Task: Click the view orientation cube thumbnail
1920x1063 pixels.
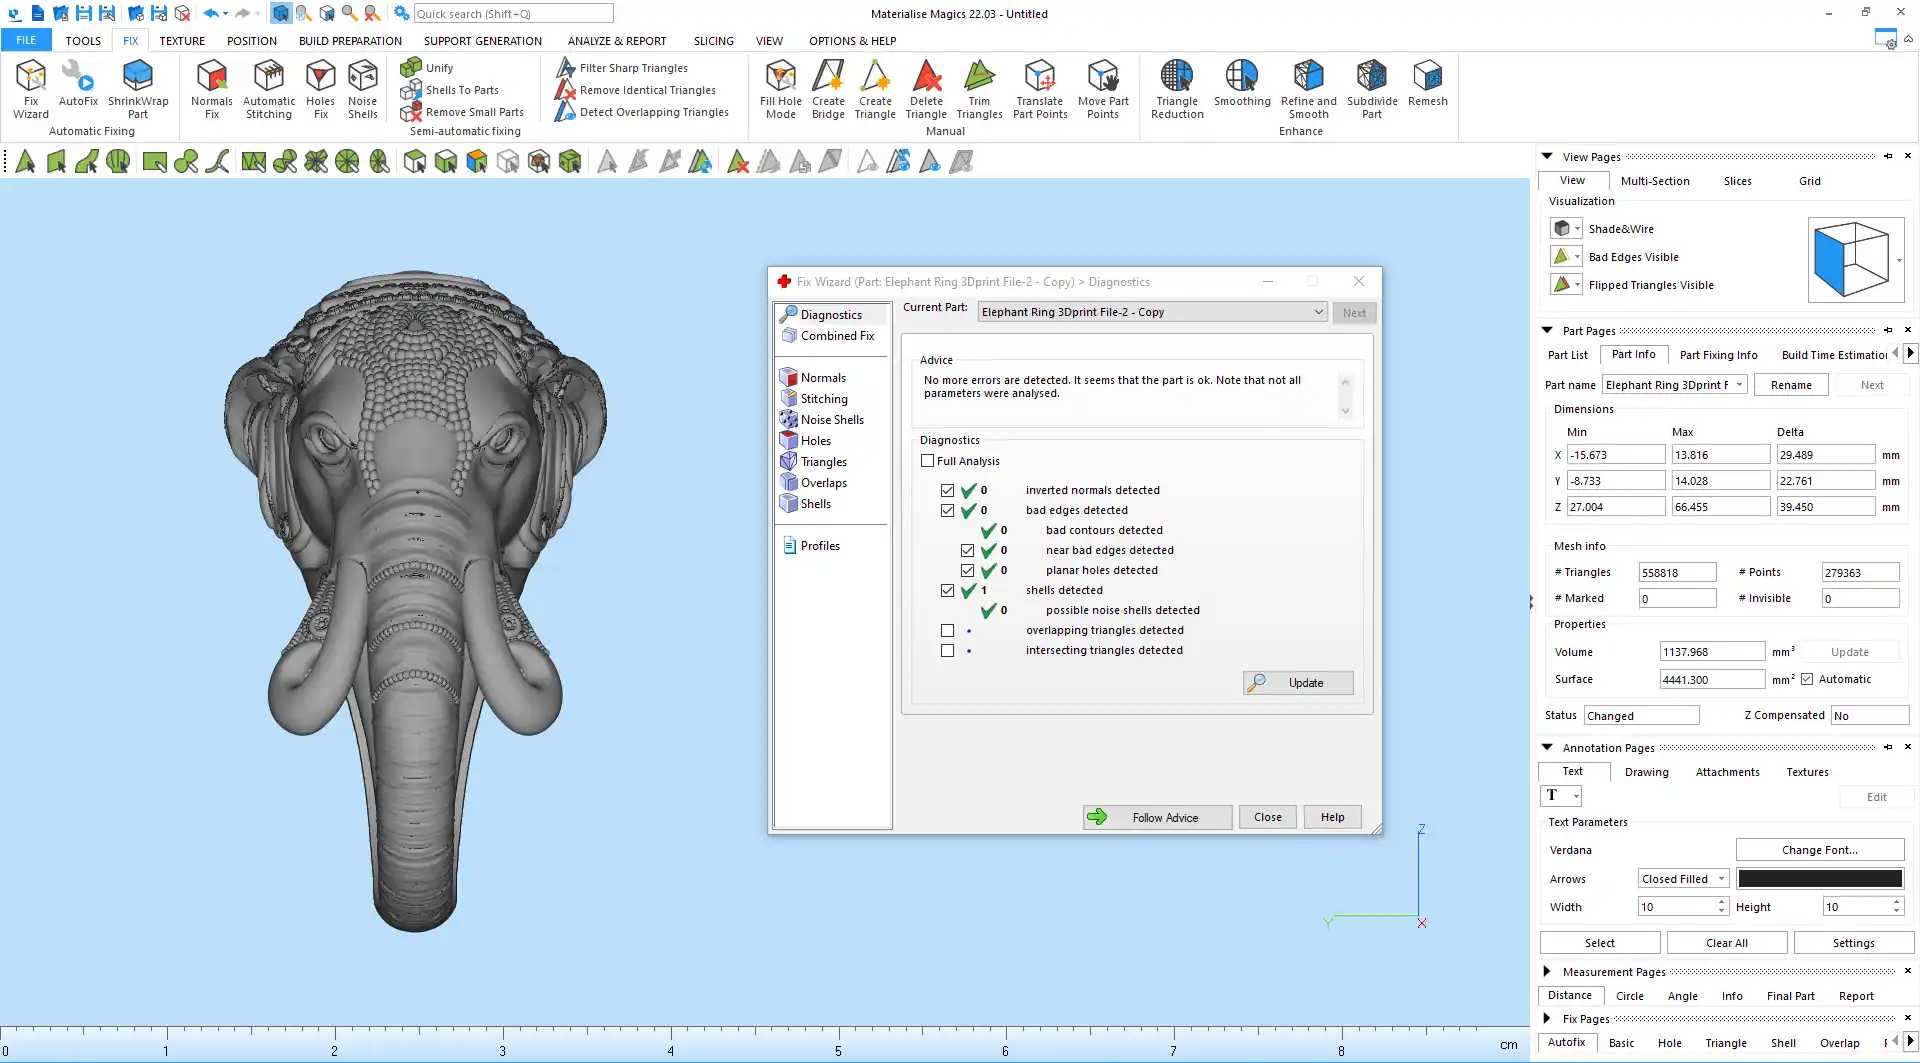Action: pos(1852,260)
